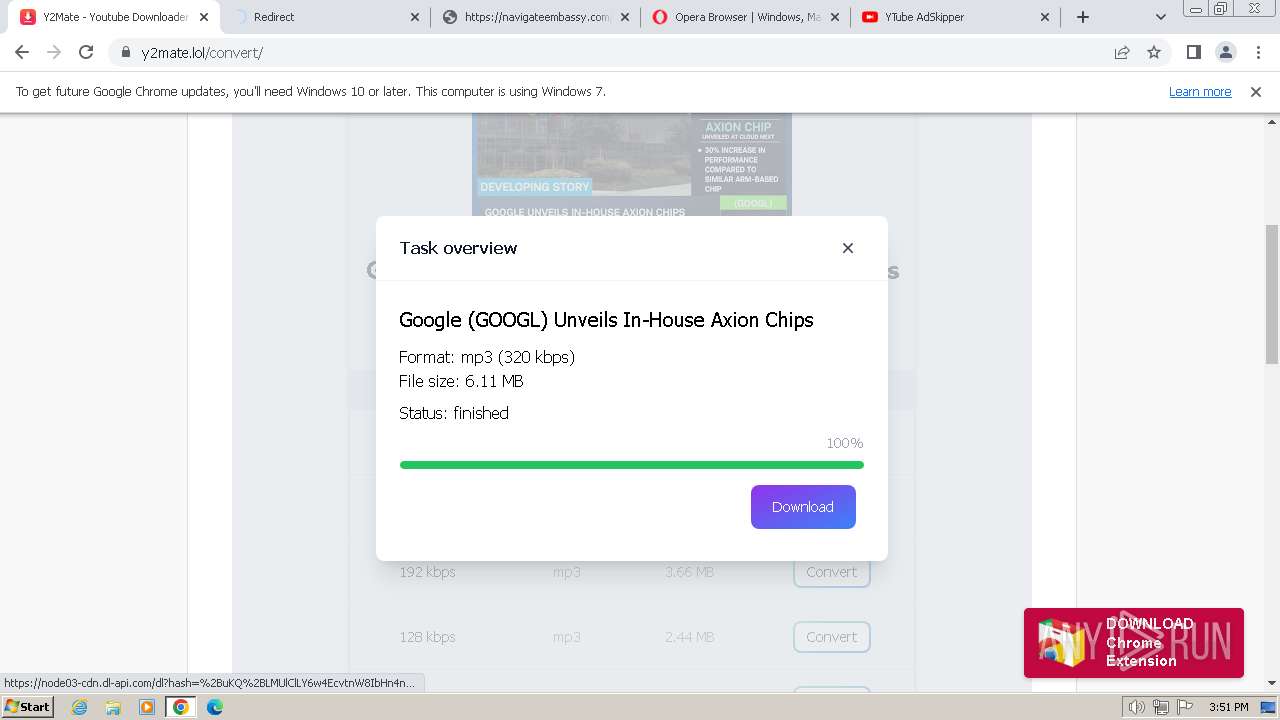Click the green conversion progress bar
1280x720 pixels.
[632, 465]
